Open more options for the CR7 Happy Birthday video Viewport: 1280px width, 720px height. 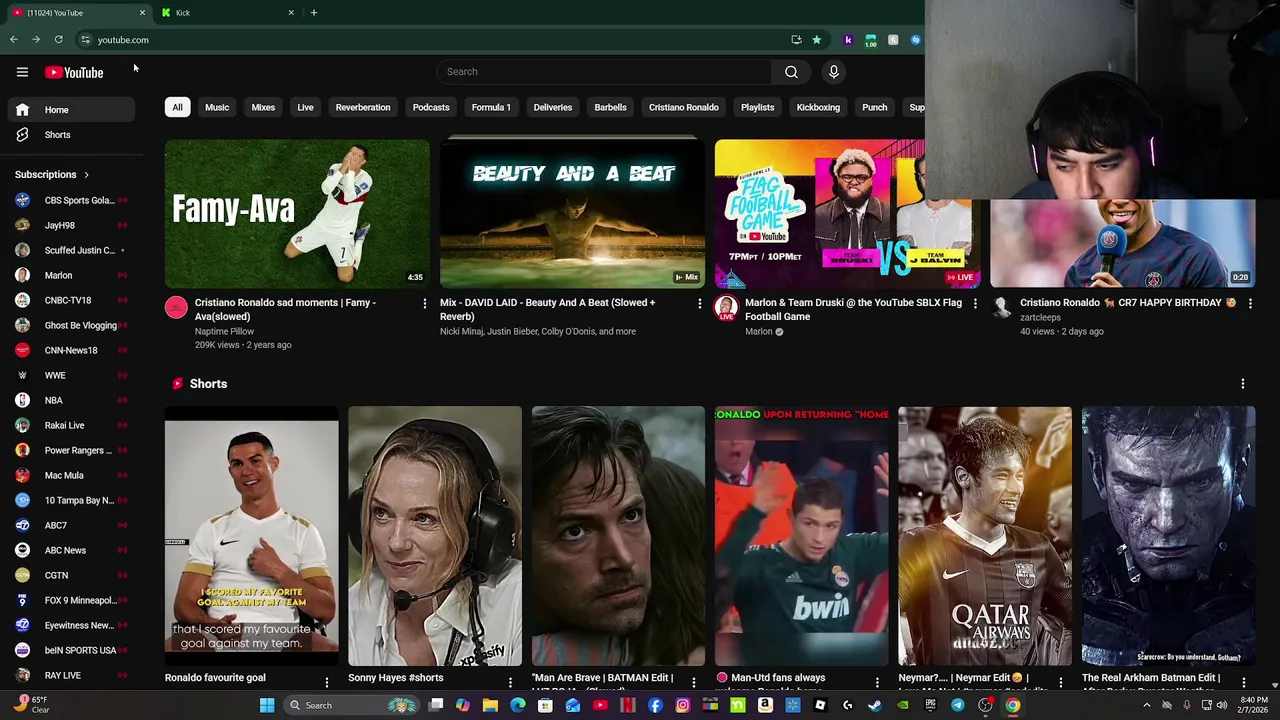click(x=1250, y=303)
